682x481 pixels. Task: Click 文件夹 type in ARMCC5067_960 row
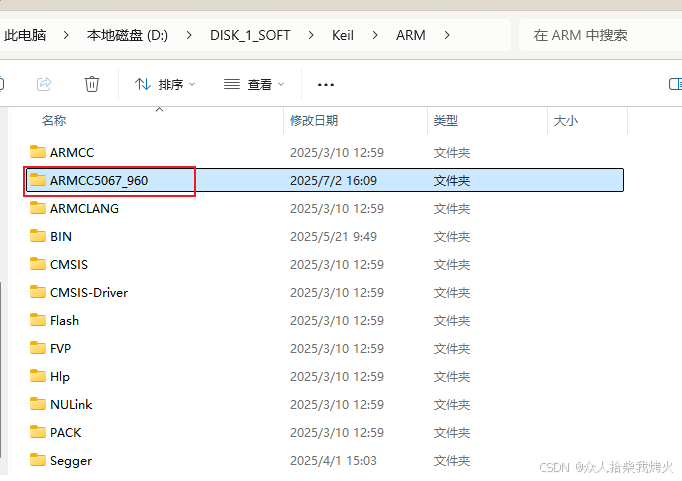pyautogui.click(x=451, y=180)
